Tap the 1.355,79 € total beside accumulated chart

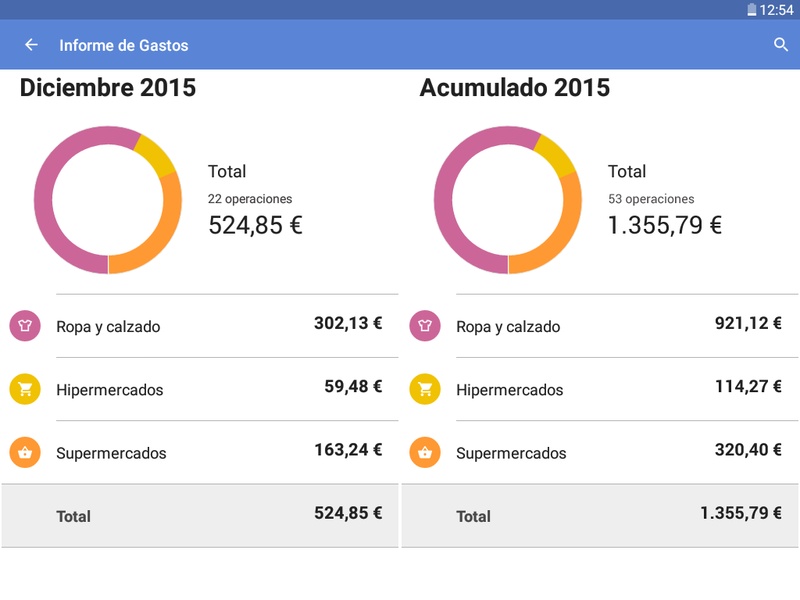pos(665,225)
